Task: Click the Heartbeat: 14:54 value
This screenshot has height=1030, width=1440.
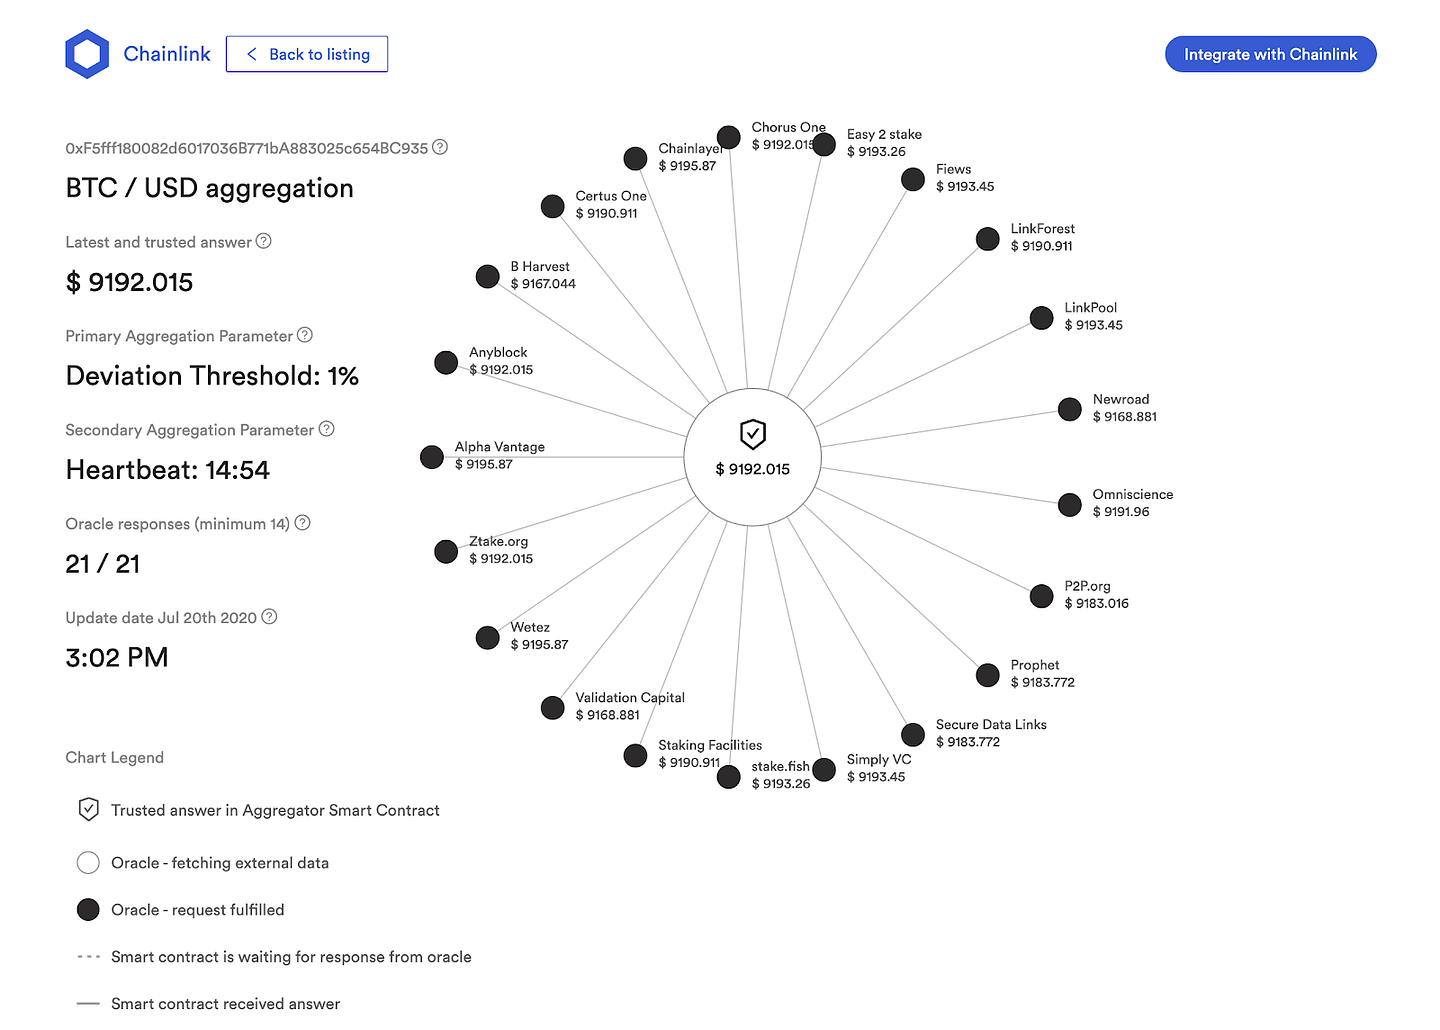Action: point(168,470)
